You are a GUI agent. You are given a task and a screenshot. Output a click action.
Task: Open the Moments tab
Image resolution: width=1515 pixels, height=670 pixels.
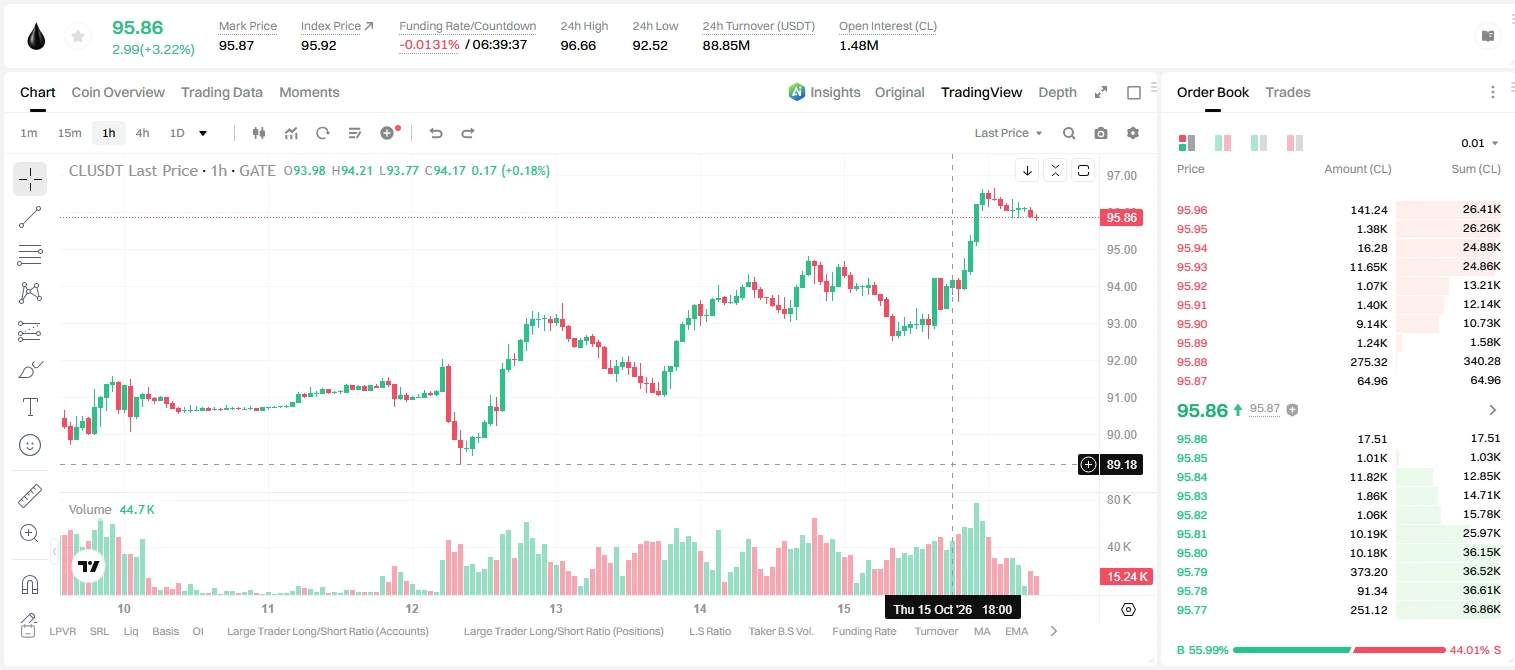tap(309, 92)
